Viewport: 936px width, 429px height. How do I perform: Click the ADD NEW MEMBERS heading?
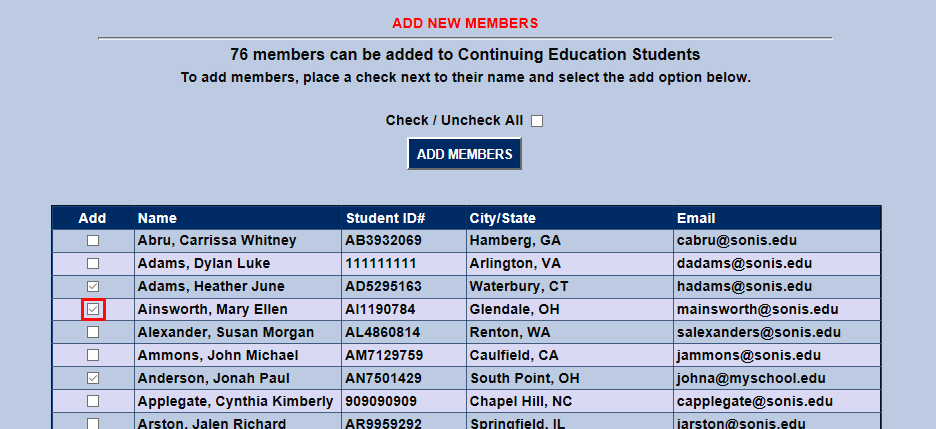click(465, 23)
